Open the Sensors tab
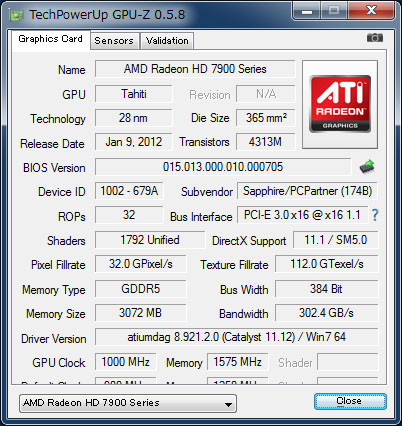The image size is (402, 426). point(114,41)
